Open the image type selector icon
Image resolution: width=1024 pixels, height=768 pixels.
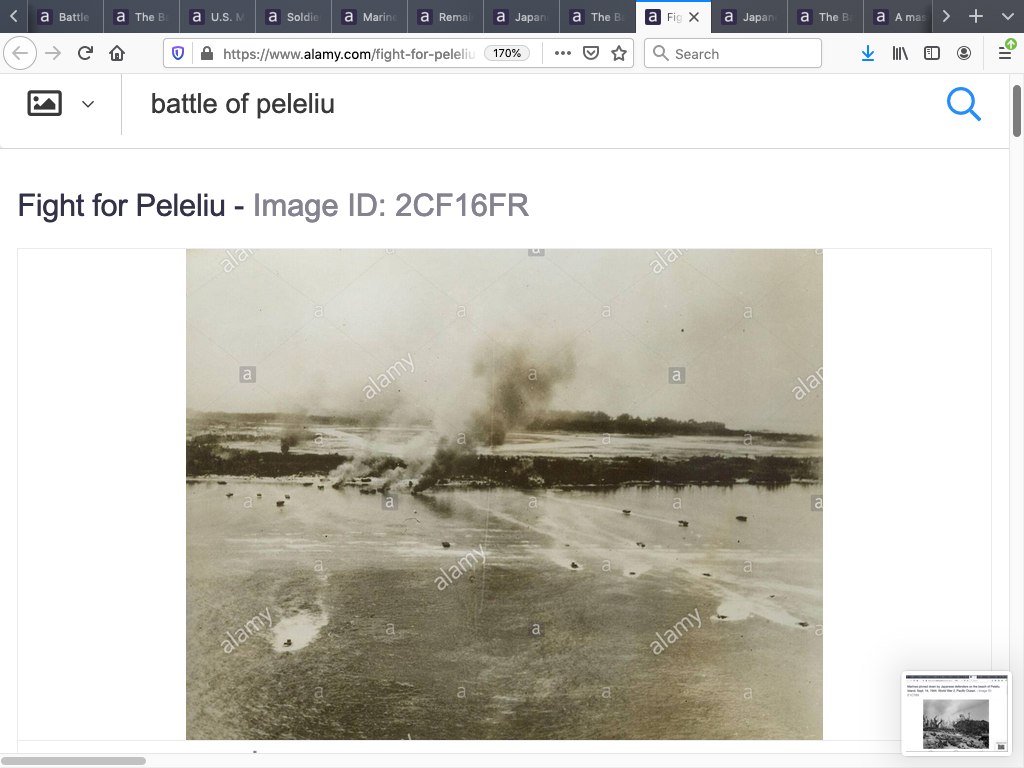coord(44,103)
